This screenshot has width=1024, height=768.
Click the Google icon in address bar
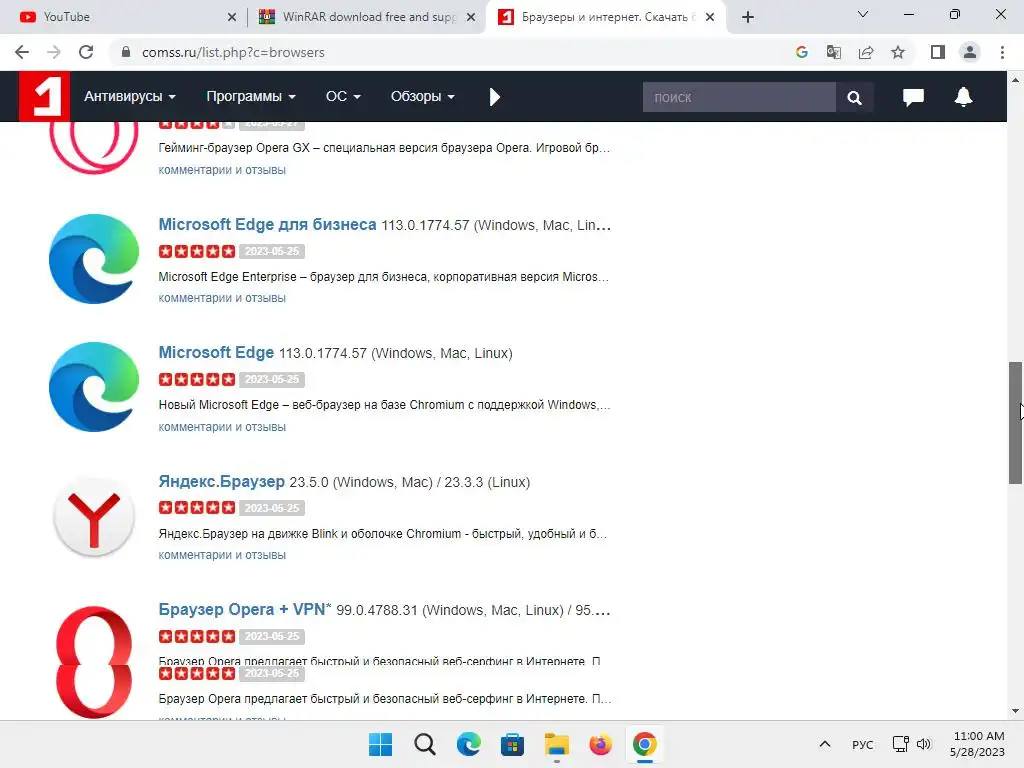click(x=801, y=52)
